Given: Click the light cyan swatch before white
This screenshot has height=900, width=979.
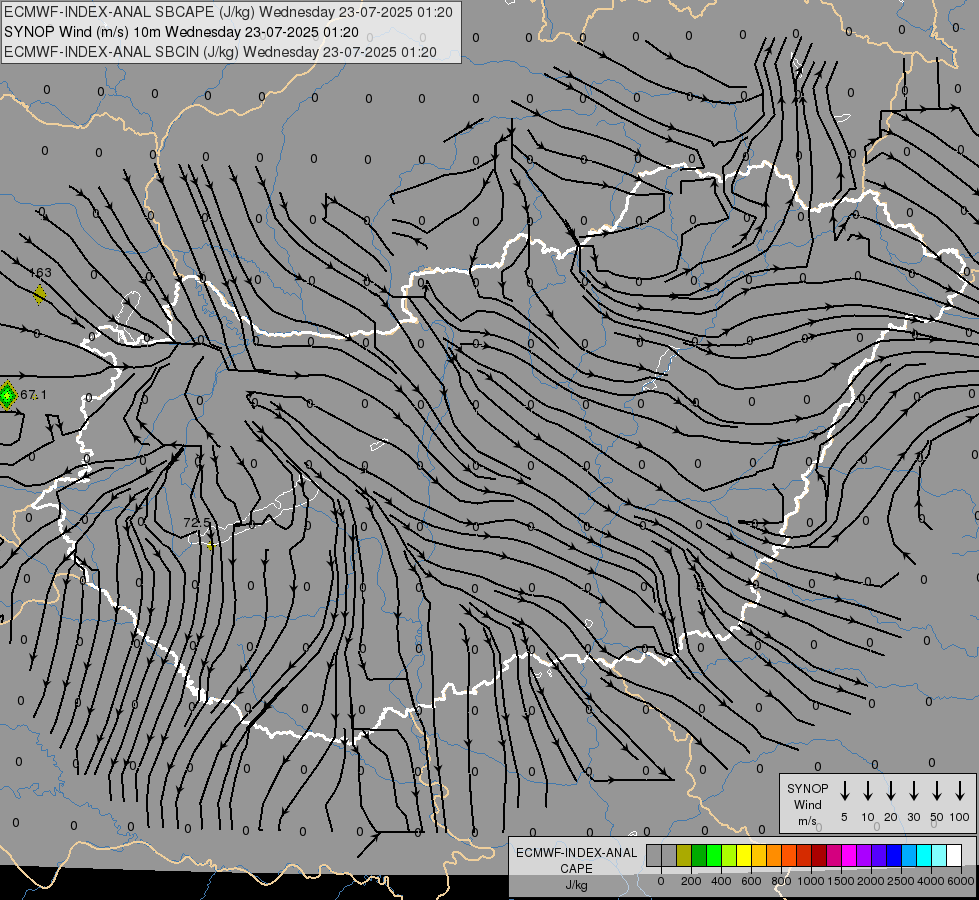Looking at the screenshot, I should click(x=938, y=855).
